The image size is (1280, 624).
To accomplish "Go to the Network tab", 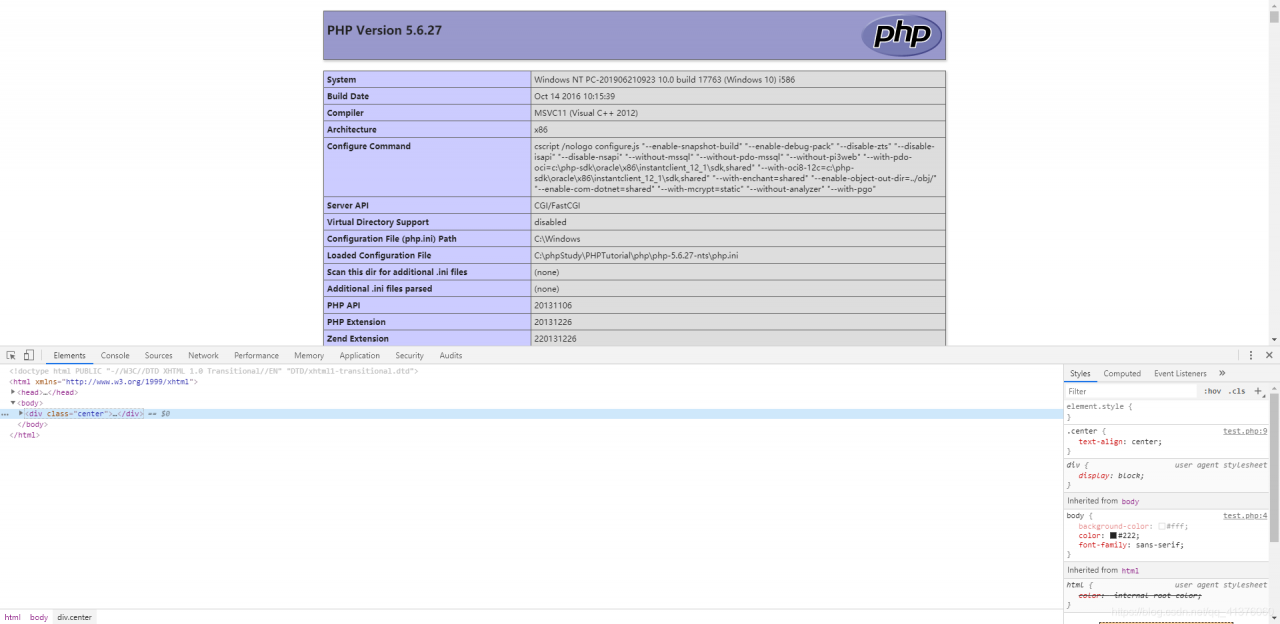I will click(x=203, y=355).
